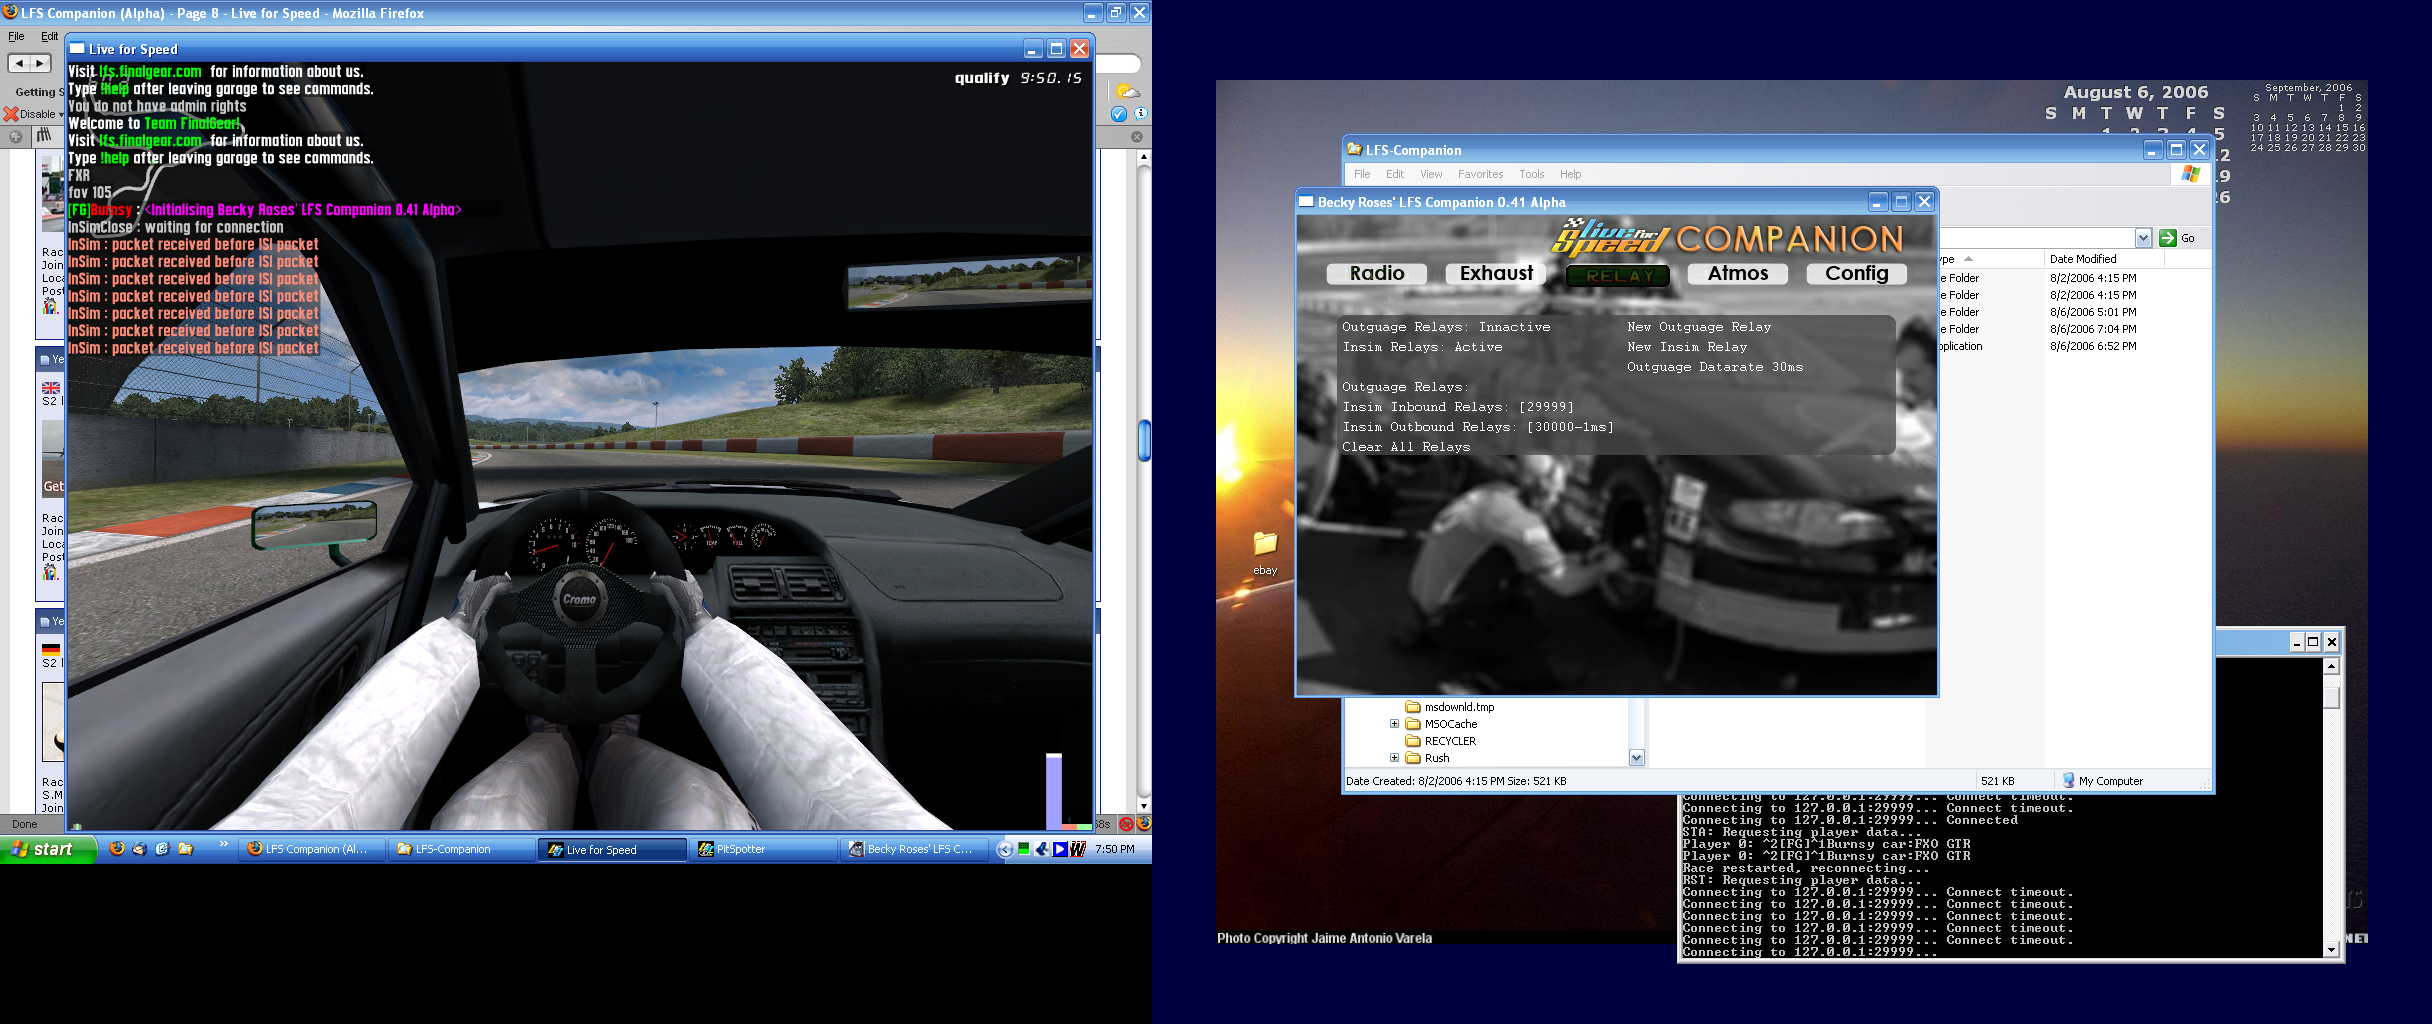Click Firefox page scroll-down arrow

[x=1144, y=805]
